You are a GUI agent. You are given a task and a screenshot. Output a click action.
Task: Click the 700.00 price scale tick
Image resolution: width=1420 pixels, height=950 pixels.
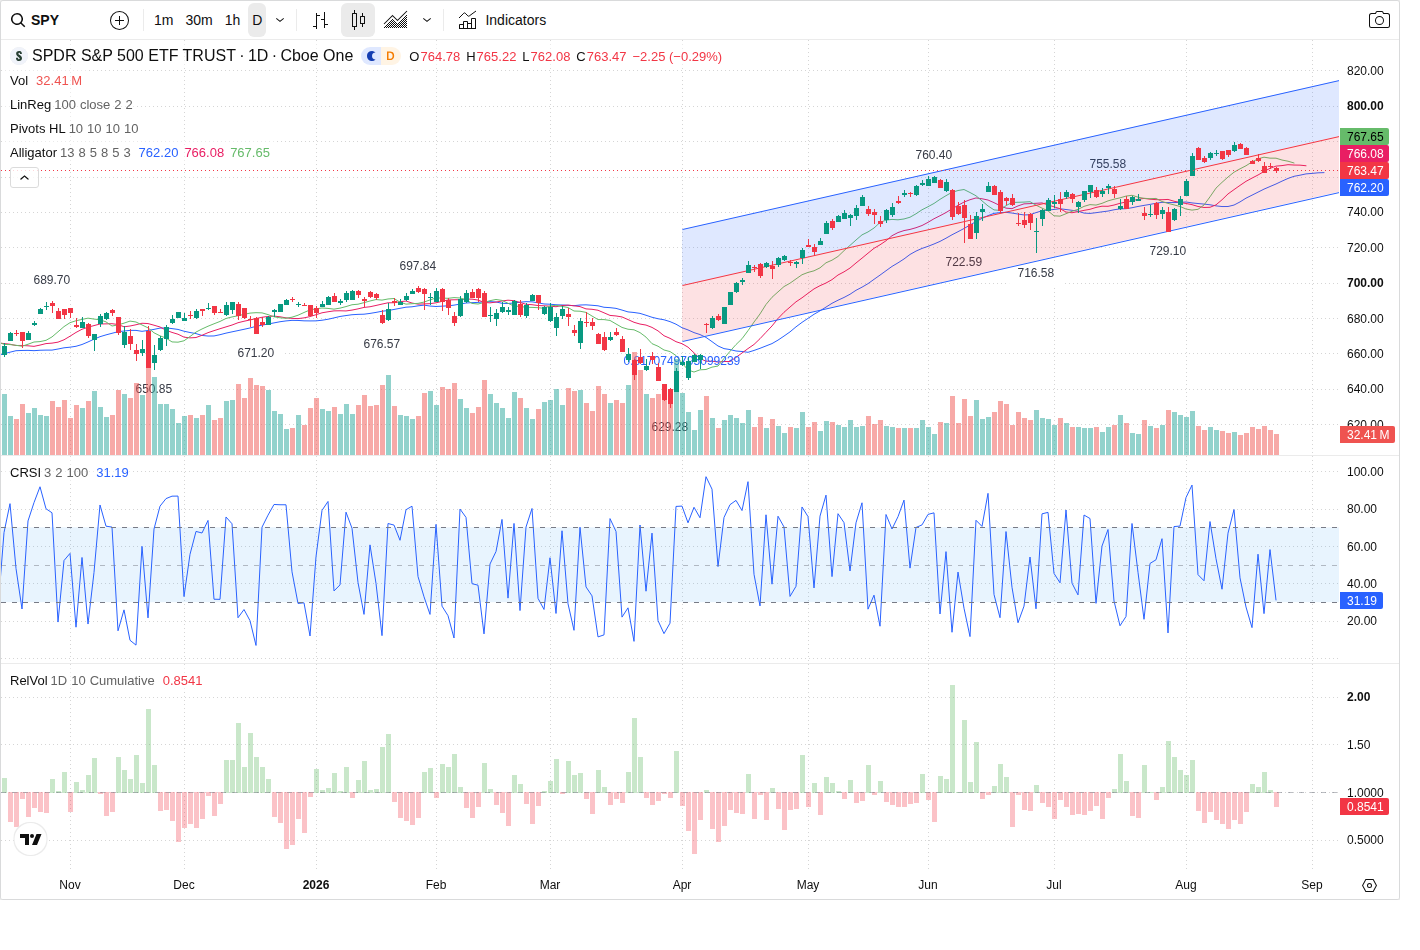[1365, 283]
